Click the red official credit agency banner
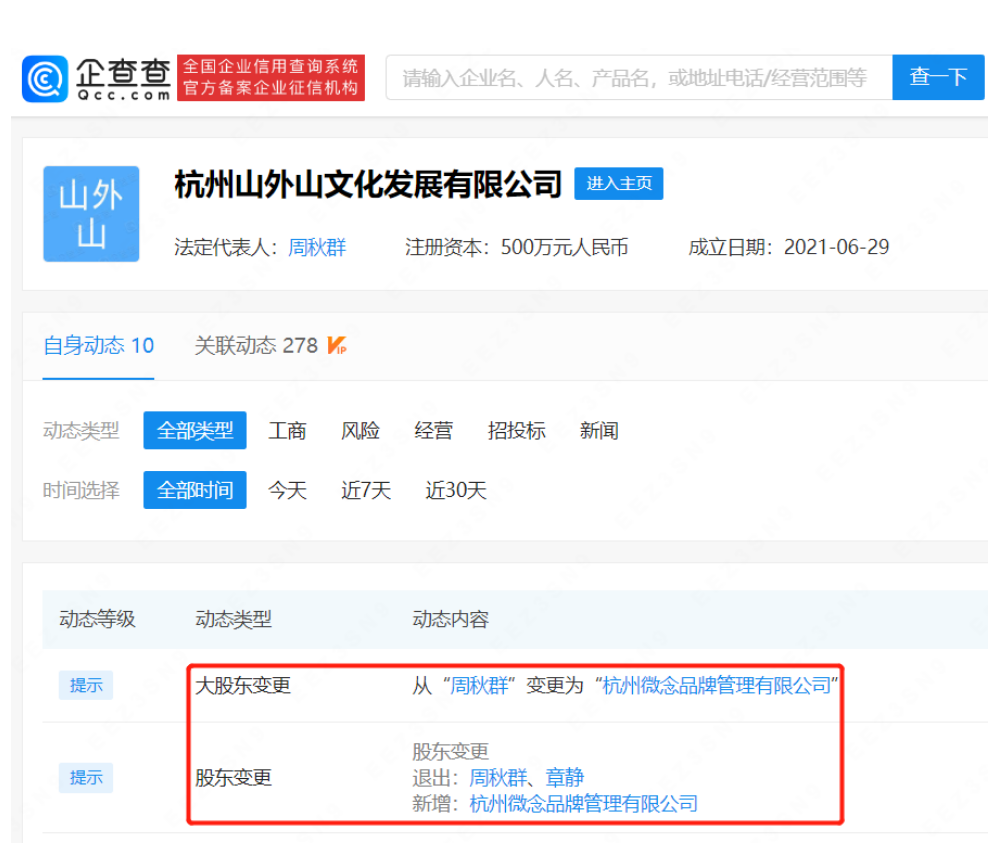The image size is (1002, 867). click(x=270, y=77)
